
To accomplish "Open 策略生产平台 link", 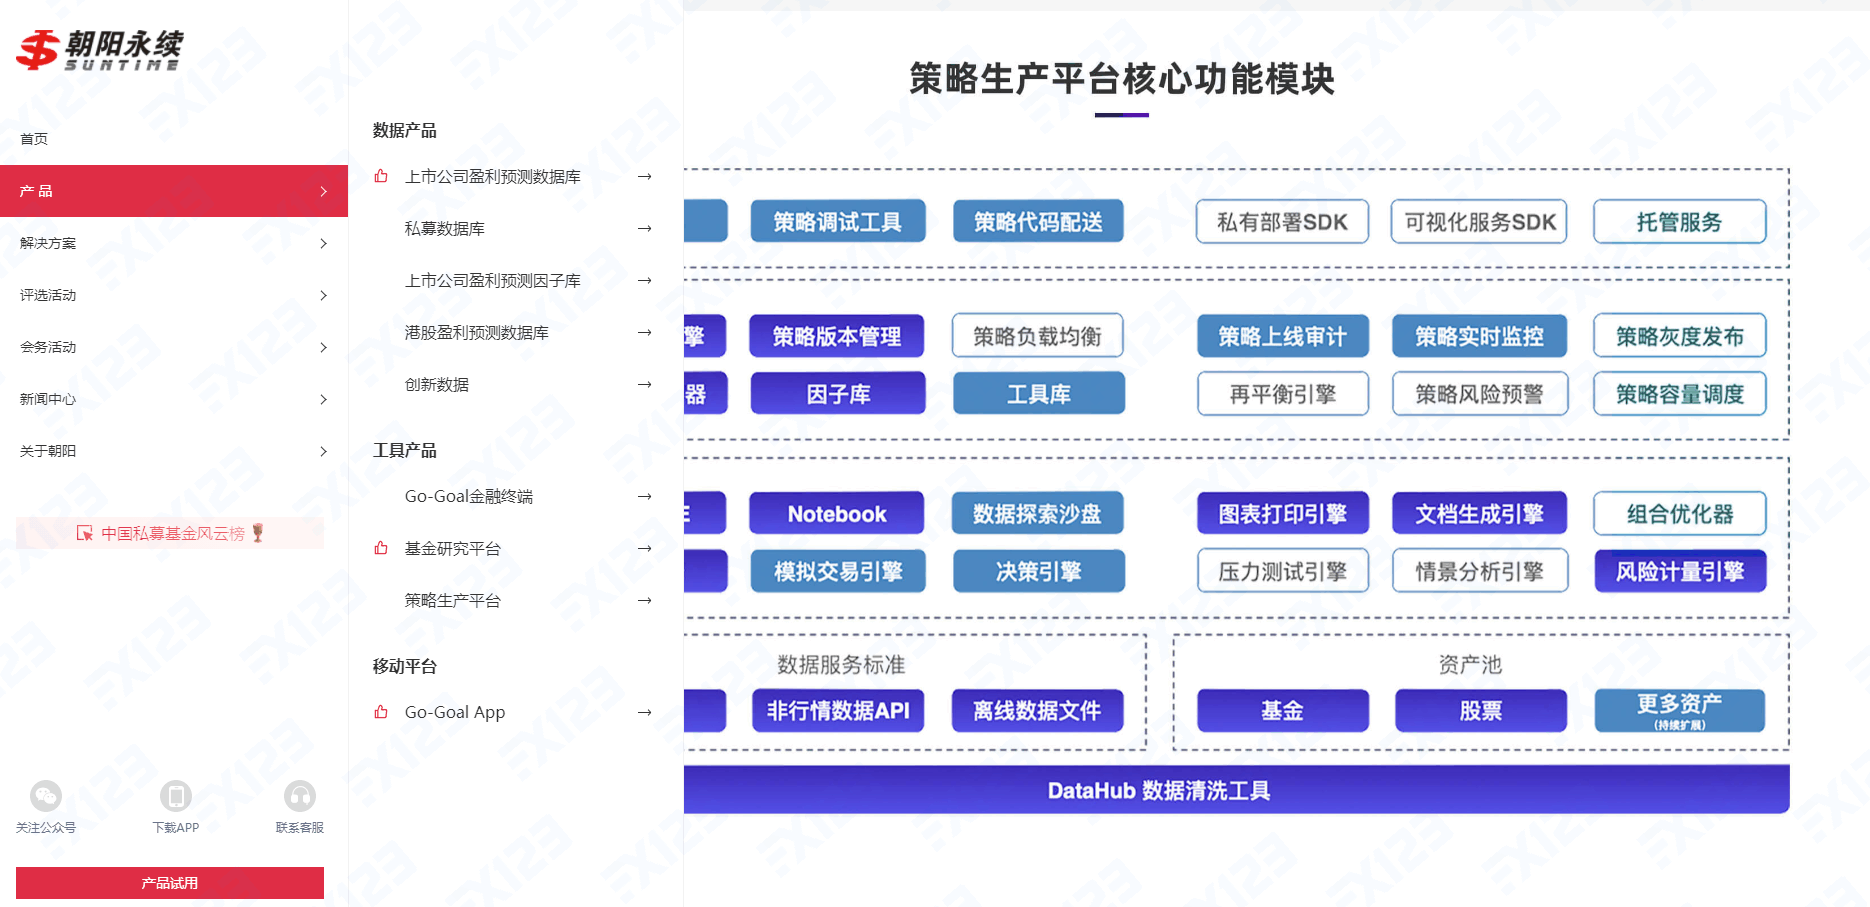I will (453, 600).
